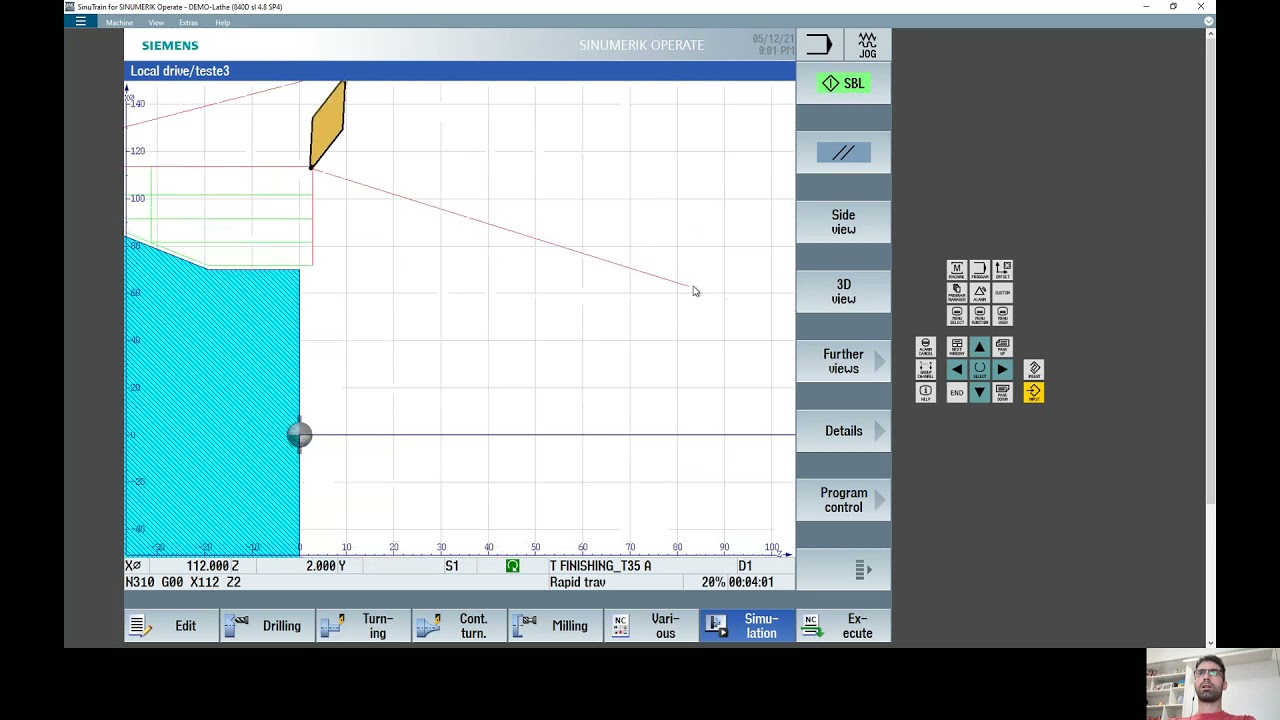Click the up arrow cursor key

(x=980, y=347)
